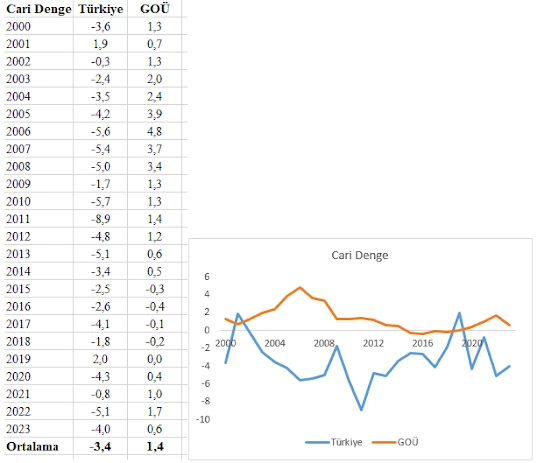Select the blue Türkiye line lowest point
537x463 pixels.
[361, 409]
